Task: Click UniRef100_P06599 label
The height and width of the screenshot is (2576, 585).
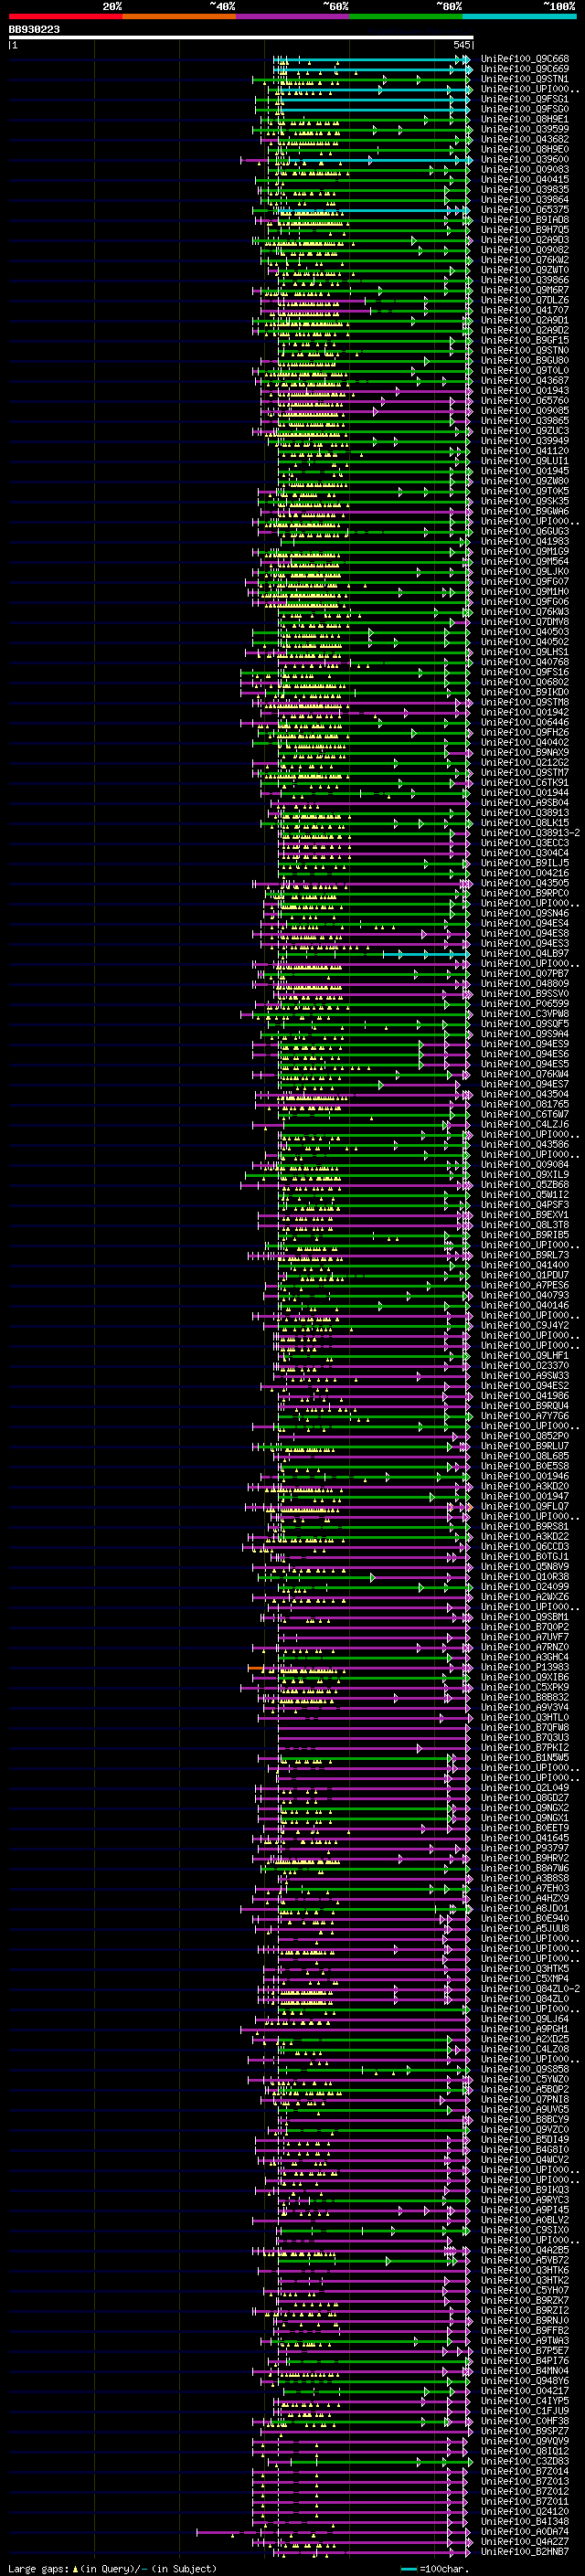Action: pyautogui.click(x=525, y=1003)
